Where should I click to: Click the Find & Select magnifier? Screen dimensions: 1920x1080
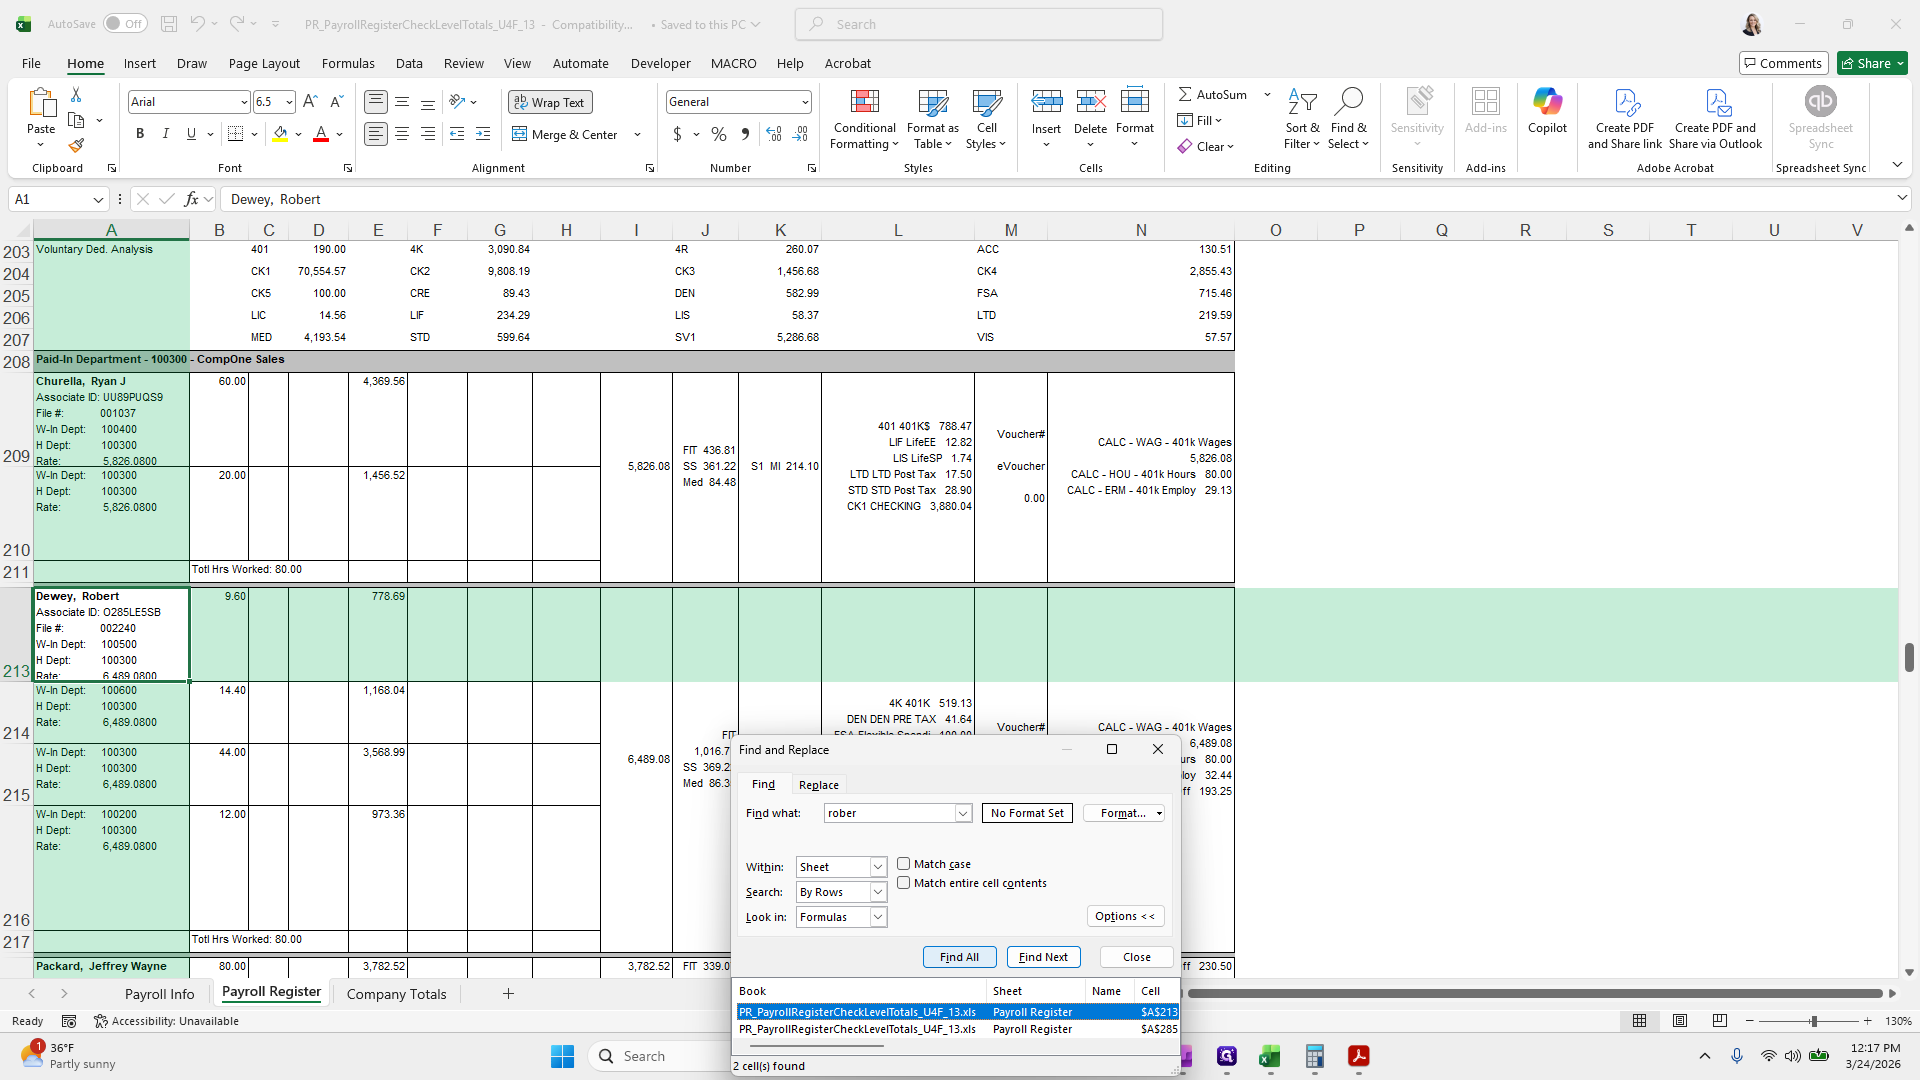point(1348,102)
